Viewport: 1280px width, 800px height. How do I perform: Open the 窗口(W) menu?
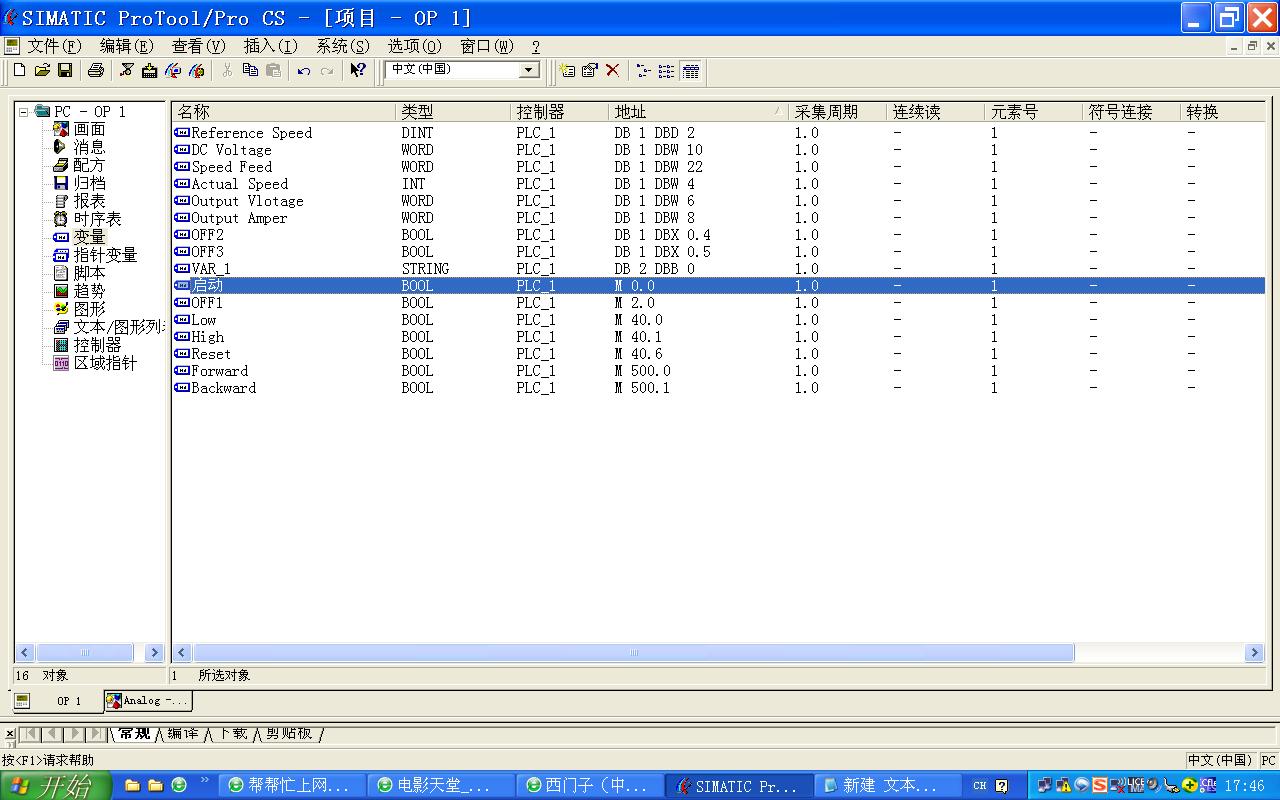[487, 46]
